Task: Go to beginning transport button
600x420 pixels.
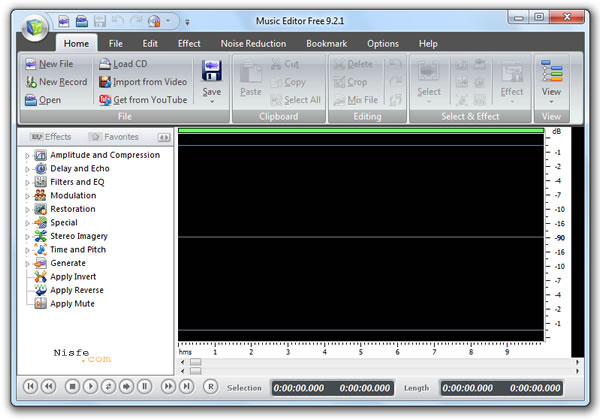Action: (x=31, y=387)
